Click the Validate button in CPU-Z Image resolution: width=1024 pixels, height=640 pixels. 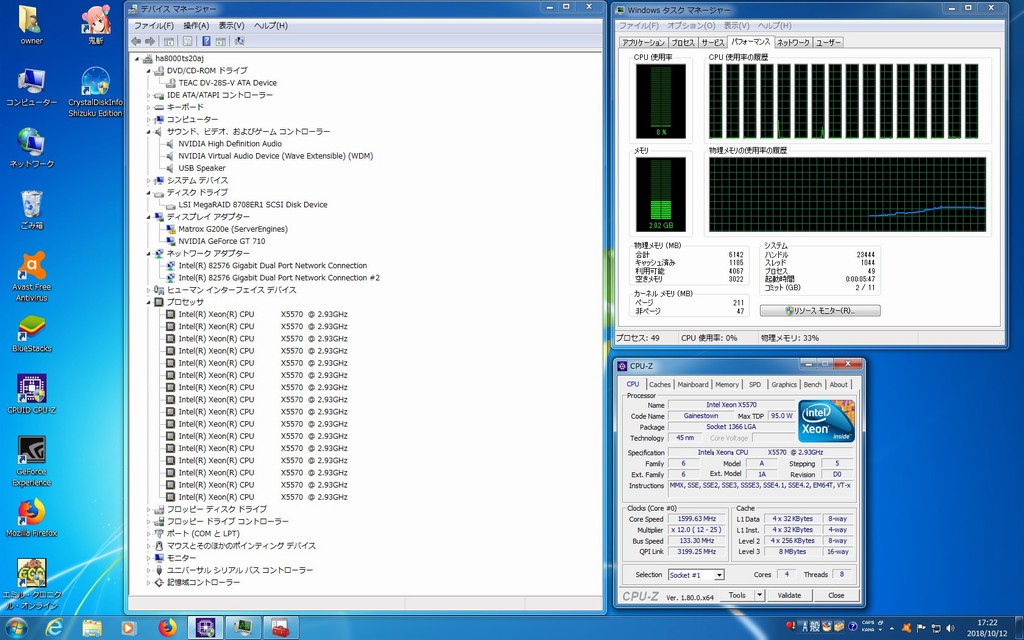pos(789,595)
